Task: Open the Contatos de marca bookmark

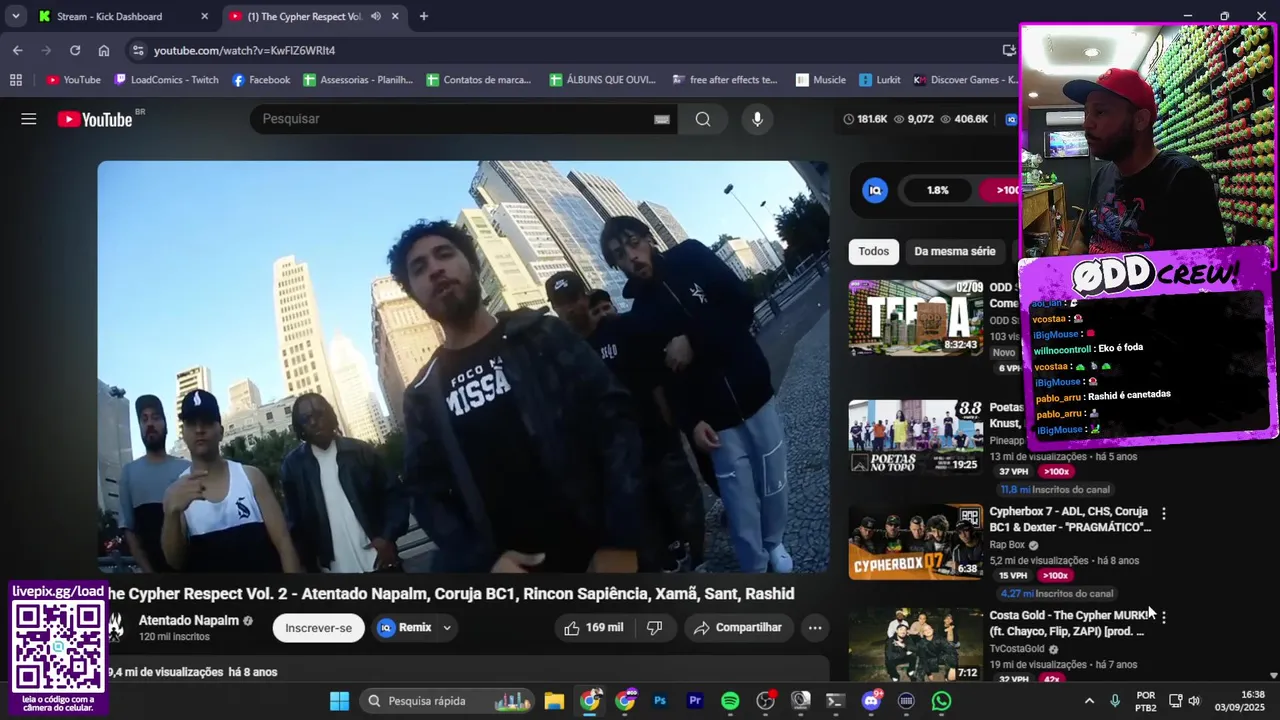Action: coord(479,80)
